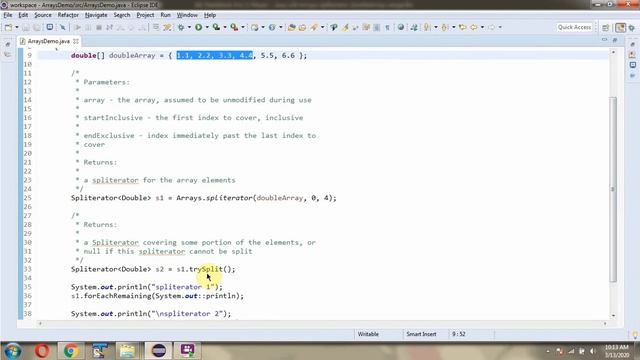Click the horizontal scrollbar right arrow

click(x=605, y=323)
